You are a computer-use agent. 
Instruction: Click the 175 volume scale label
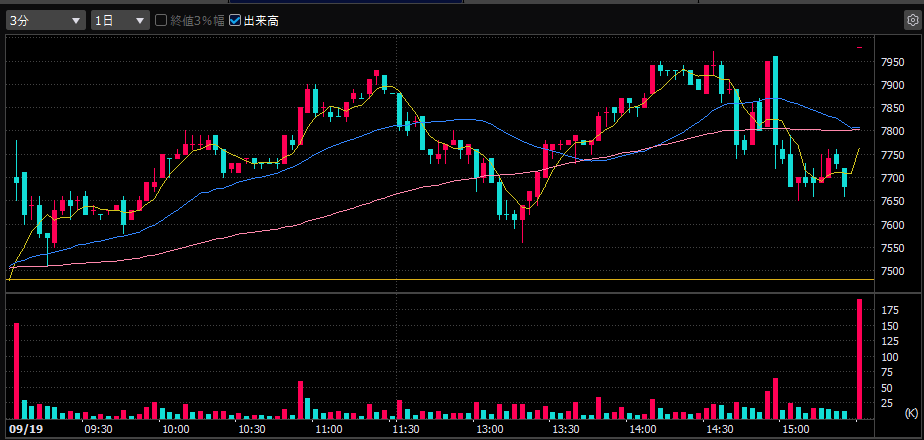coord(888,310)
